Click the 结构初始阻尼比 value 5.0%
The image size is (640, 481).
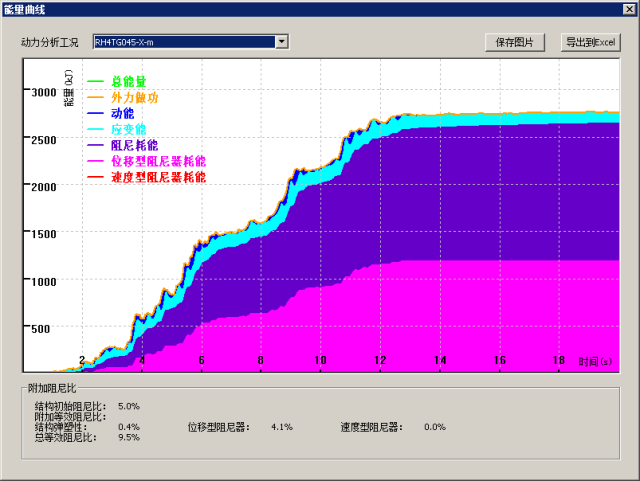point(129,406)
